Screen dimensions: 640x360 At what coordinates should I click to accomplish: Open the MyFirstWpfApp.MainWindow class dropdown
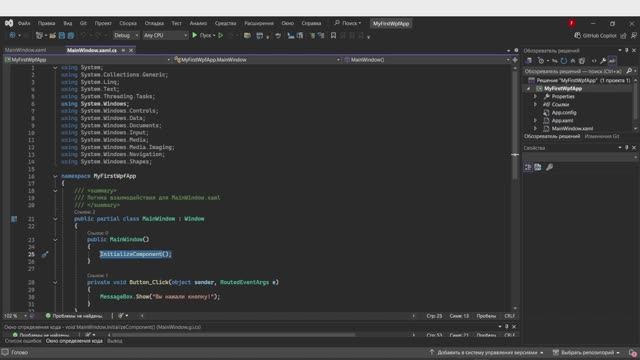pyautogui.click(x=257, y=60)
